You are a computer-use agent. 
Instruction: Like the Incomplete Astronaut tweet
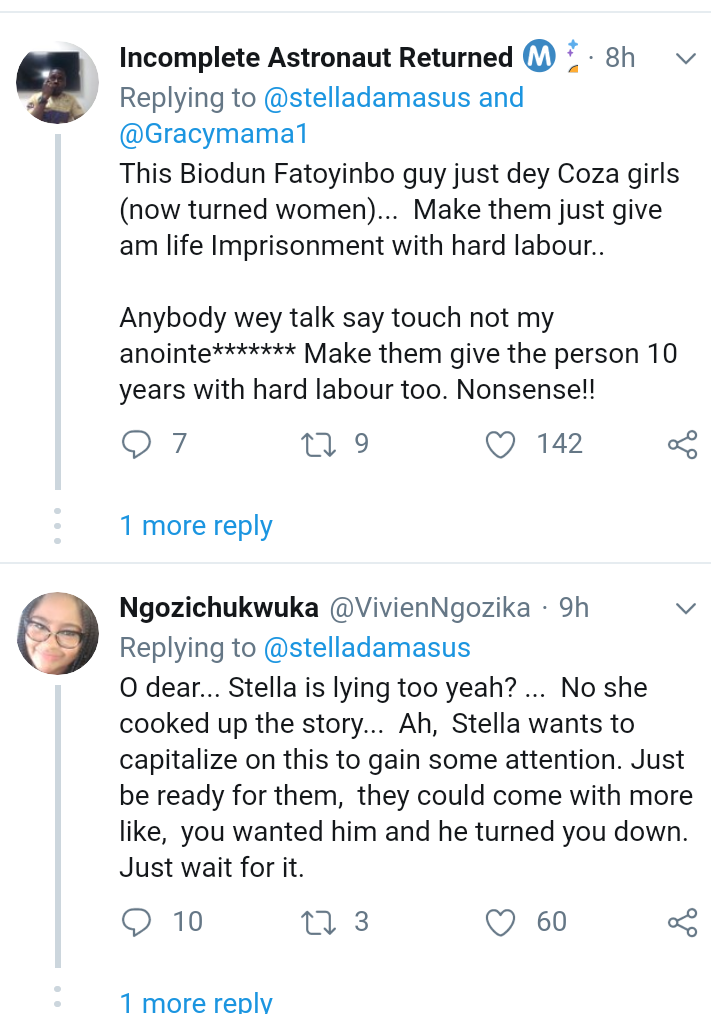pyautogui.click(x=499, y=445)
